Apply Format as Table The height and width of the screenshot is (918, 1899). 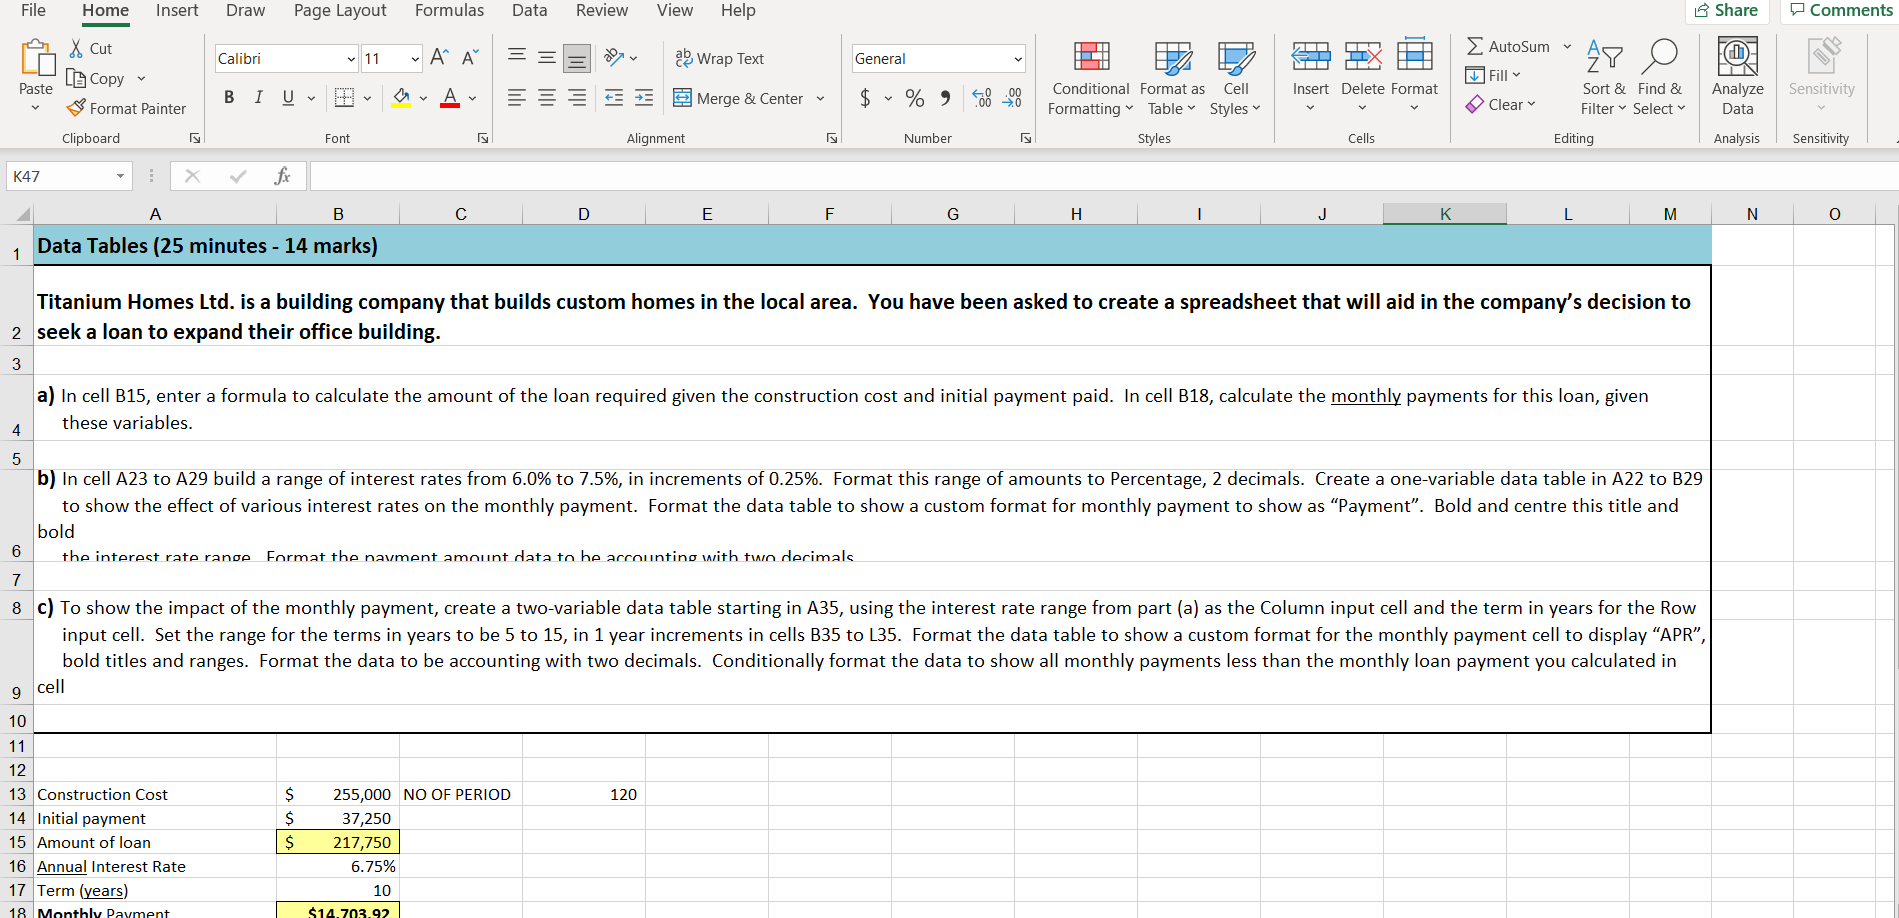coord(1171,80)
